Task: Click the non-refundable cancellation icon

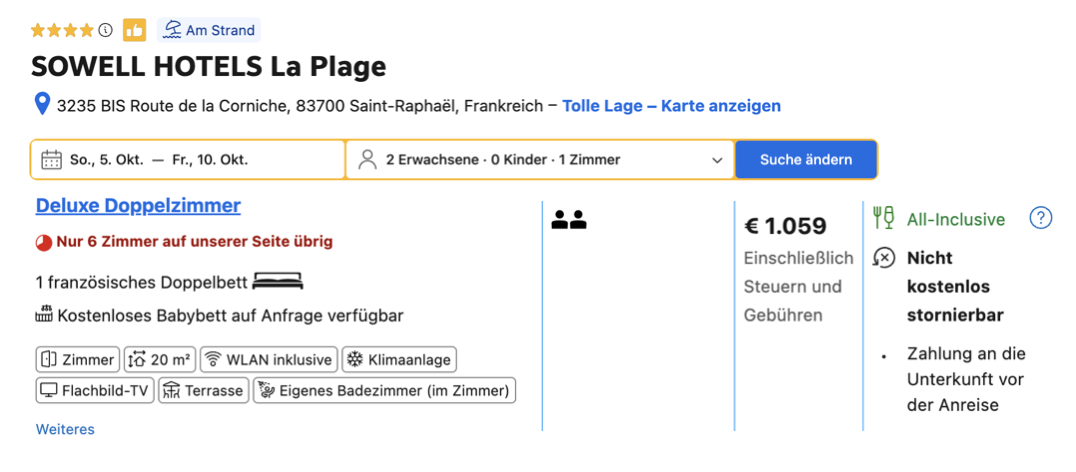Action: (x=884, y=258)
